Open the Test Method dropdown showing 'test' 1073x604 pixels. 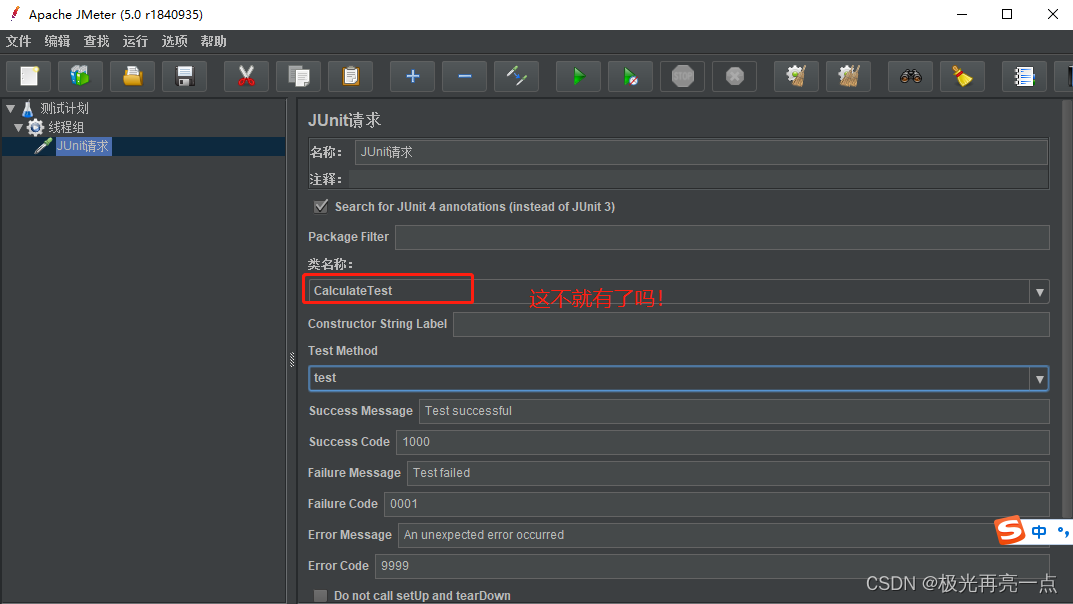click(1039, 377)
